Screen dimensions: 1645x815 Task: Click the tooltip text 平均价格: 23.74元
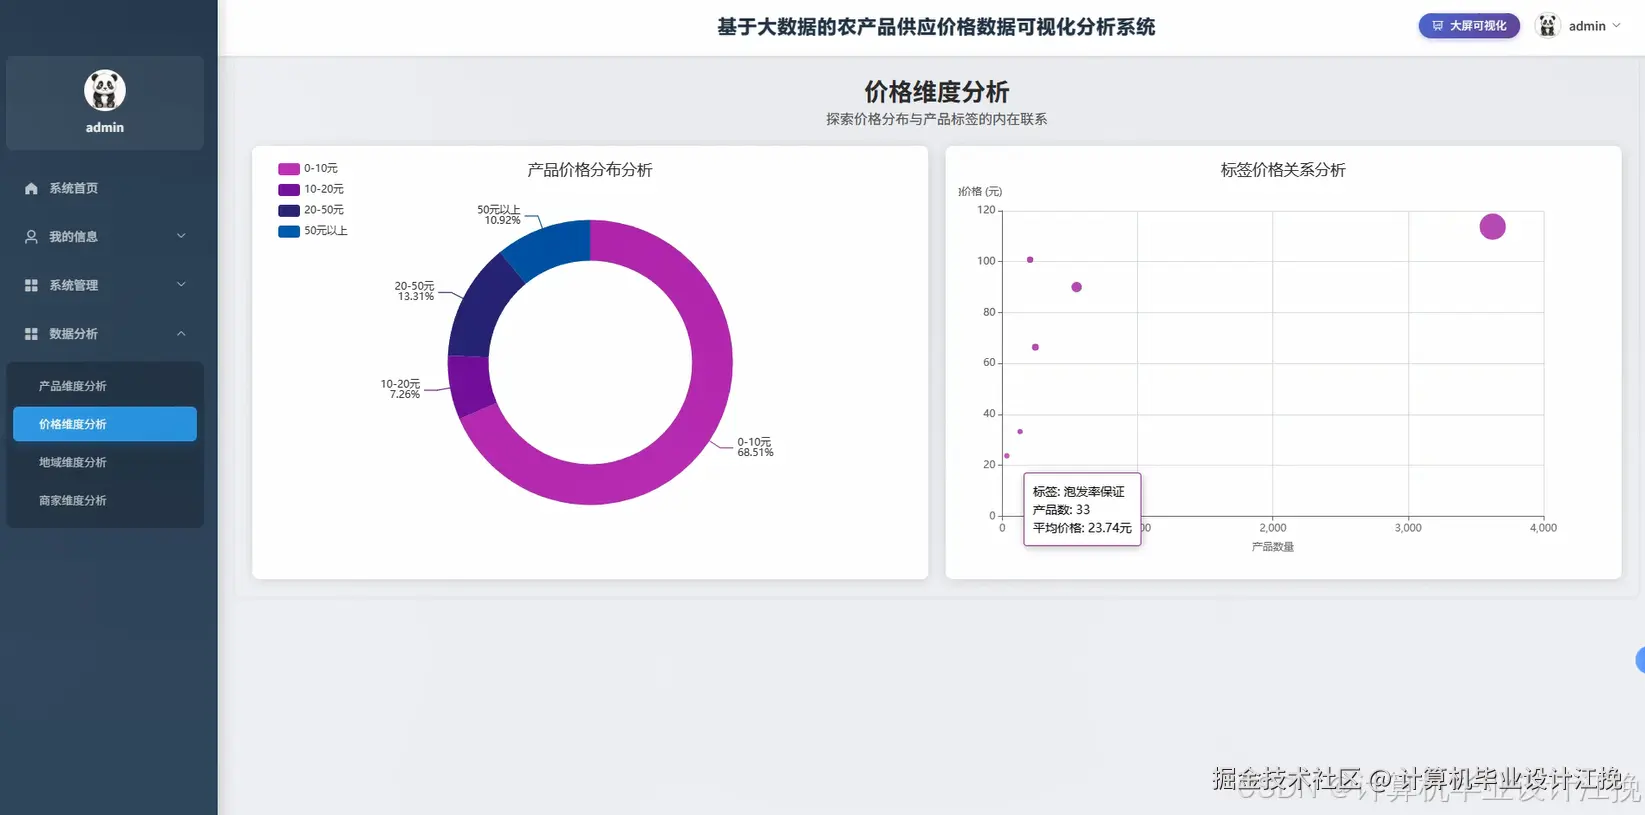coord(1082,528)
